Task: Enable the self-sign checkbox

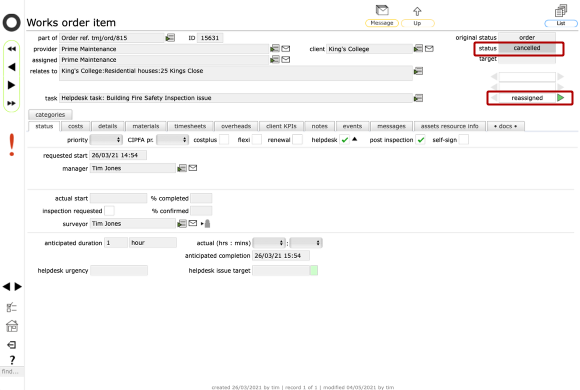Action: pyautogui.click(x=464, y=140)
